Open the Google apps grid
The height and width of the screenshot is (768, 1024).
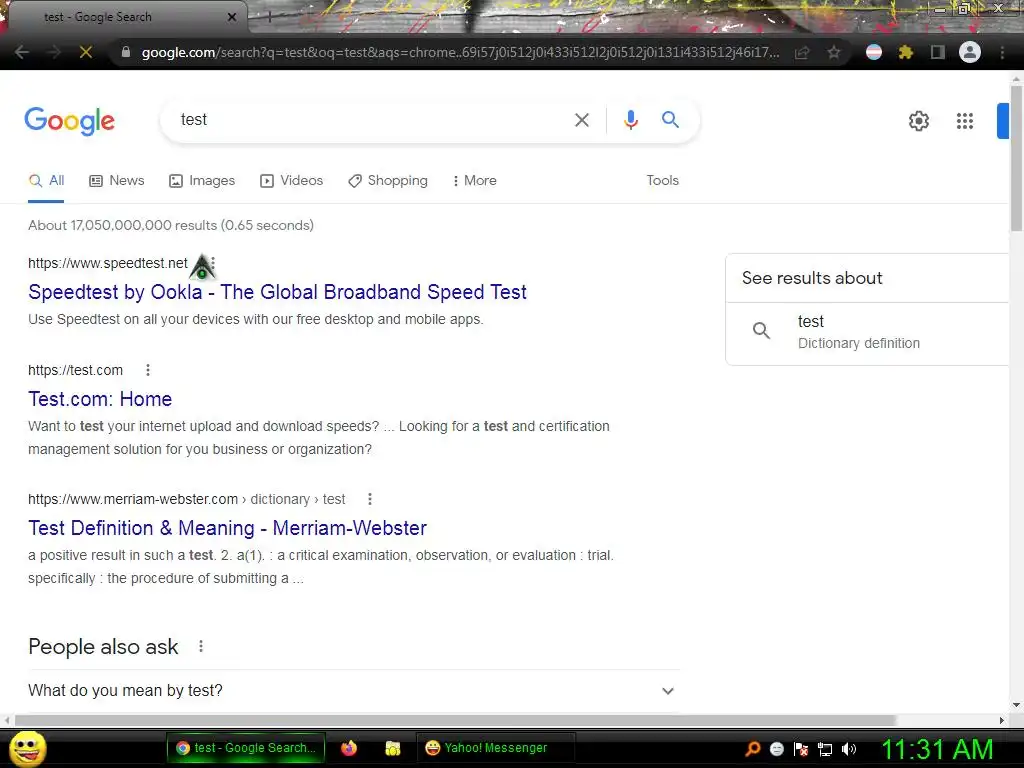[965, 121]
